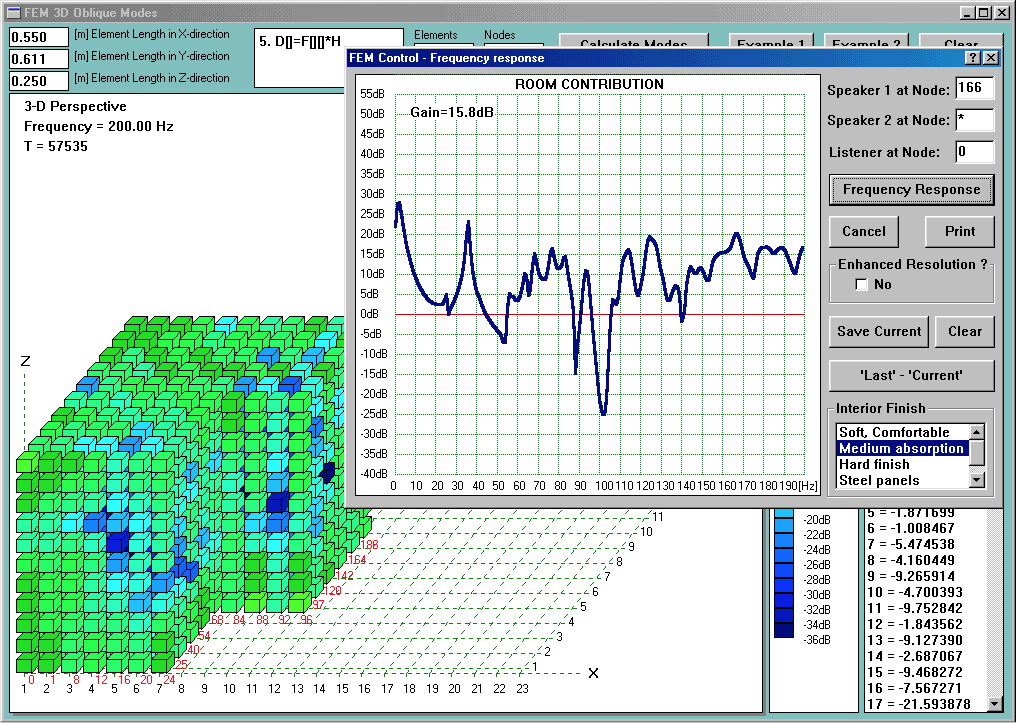This screenshot has height=723, width=1016.
Task: Close the FEM Control dialog
Action: pos(991,58)
